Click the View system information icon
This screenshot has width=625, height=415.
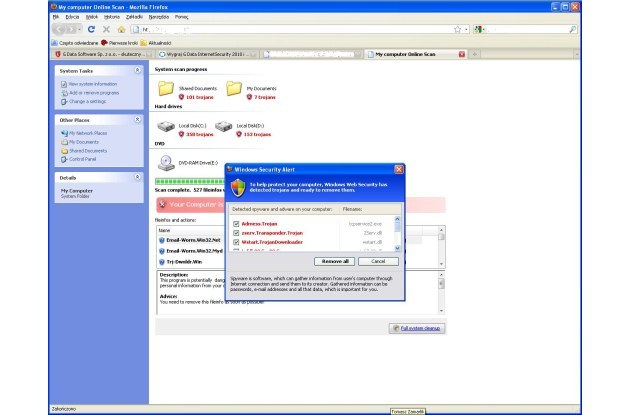point(64,84)
